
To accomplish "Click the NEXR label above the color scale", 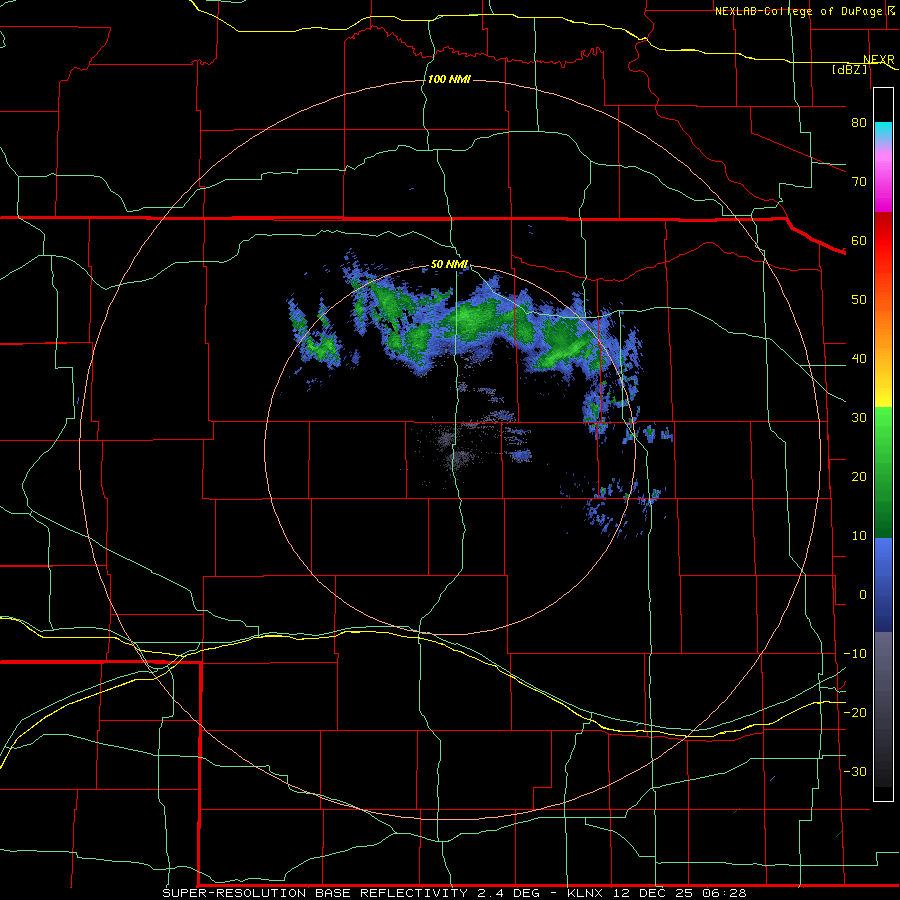I will pyautogui.click(x=879, y=60).
